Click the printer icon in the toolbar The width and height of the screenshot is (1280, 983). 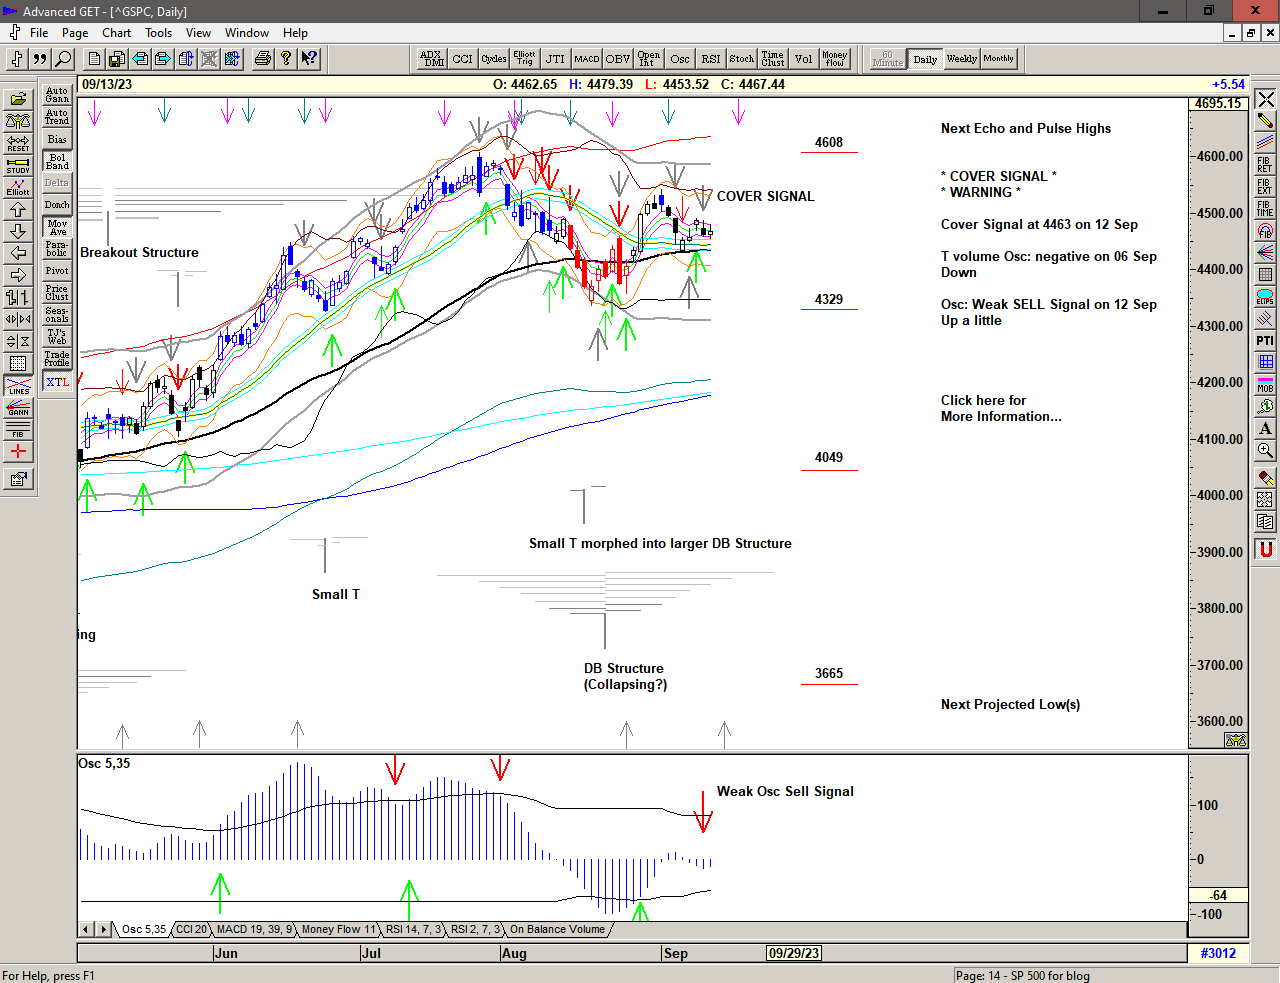click(262, 59)
